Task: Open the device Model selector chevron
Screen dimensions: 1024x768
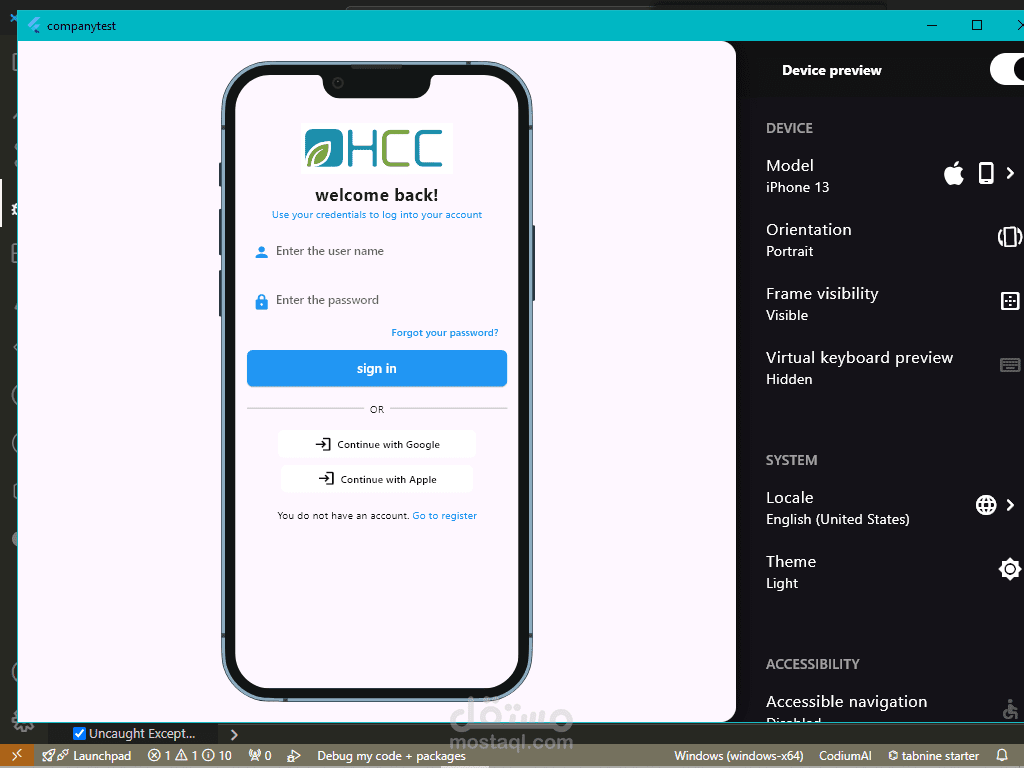Action: 1010,173
